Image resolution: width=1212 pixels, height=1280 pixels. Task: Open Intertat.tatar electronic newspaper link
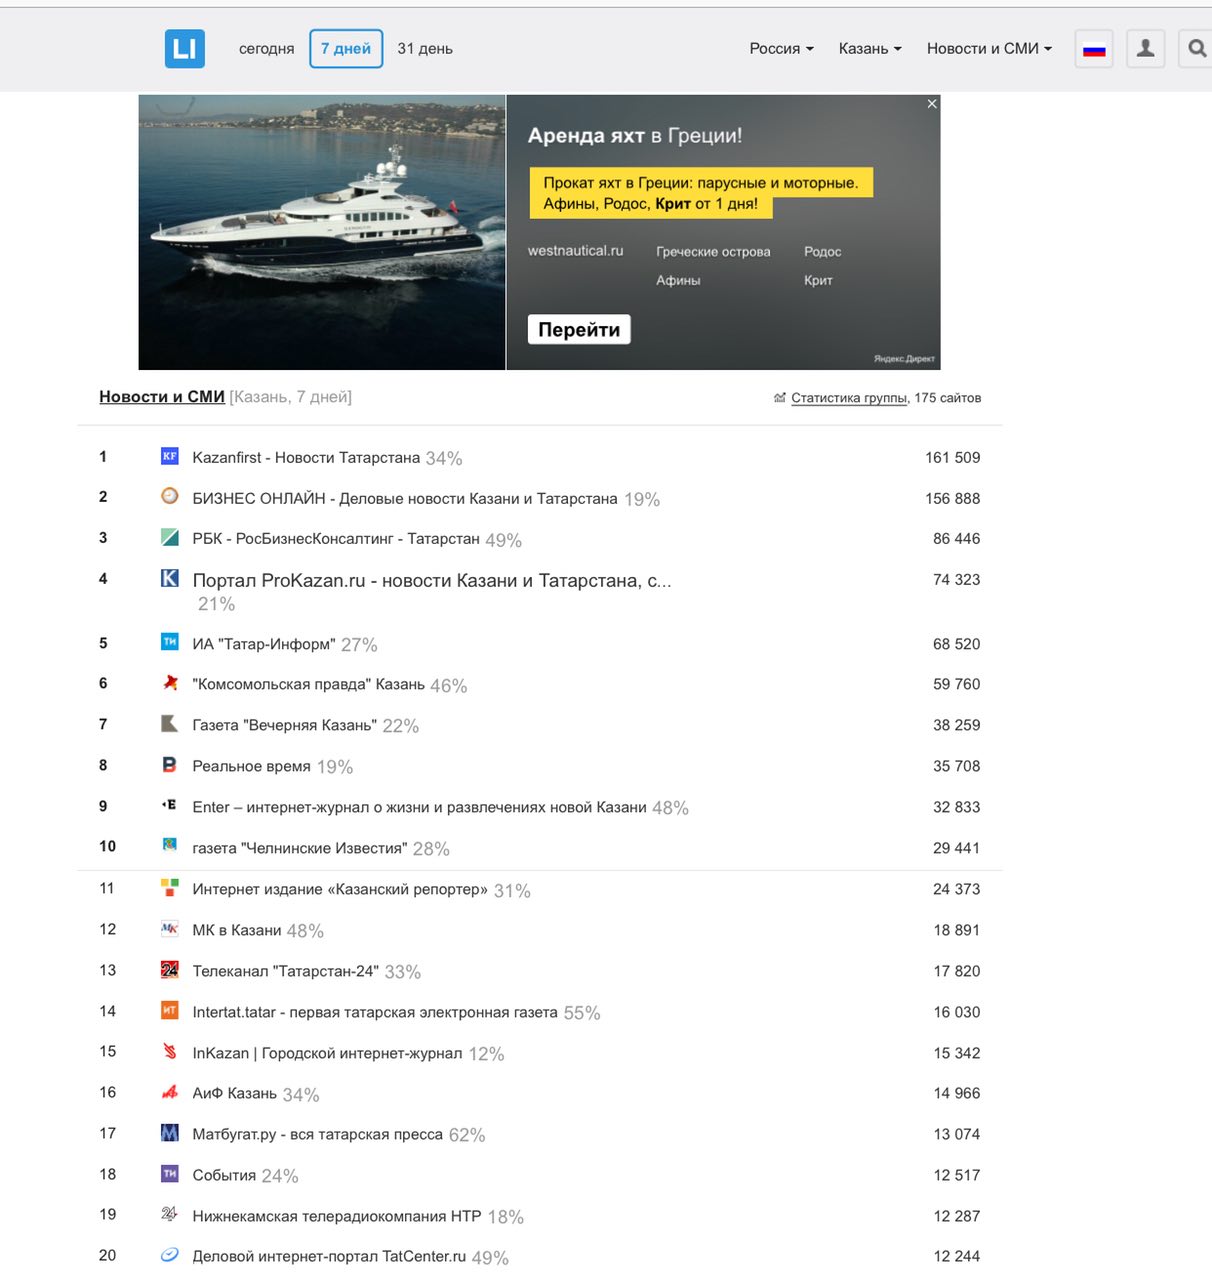tap(375, 1012)
